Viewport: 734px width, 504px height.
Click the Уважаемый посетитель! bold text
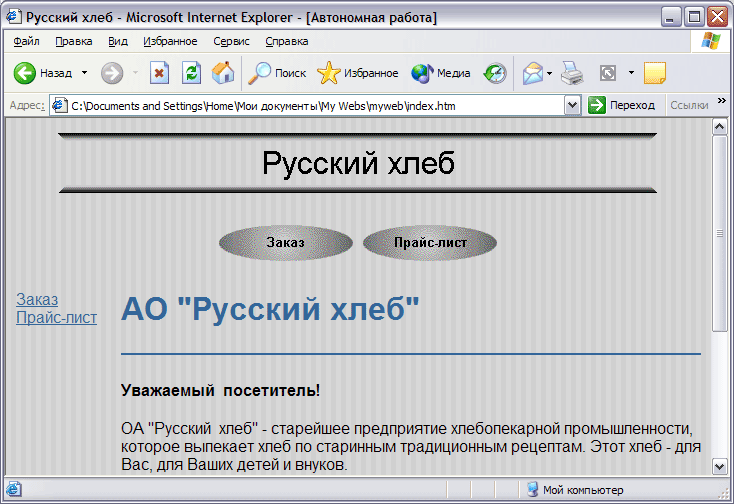[220, 390]
